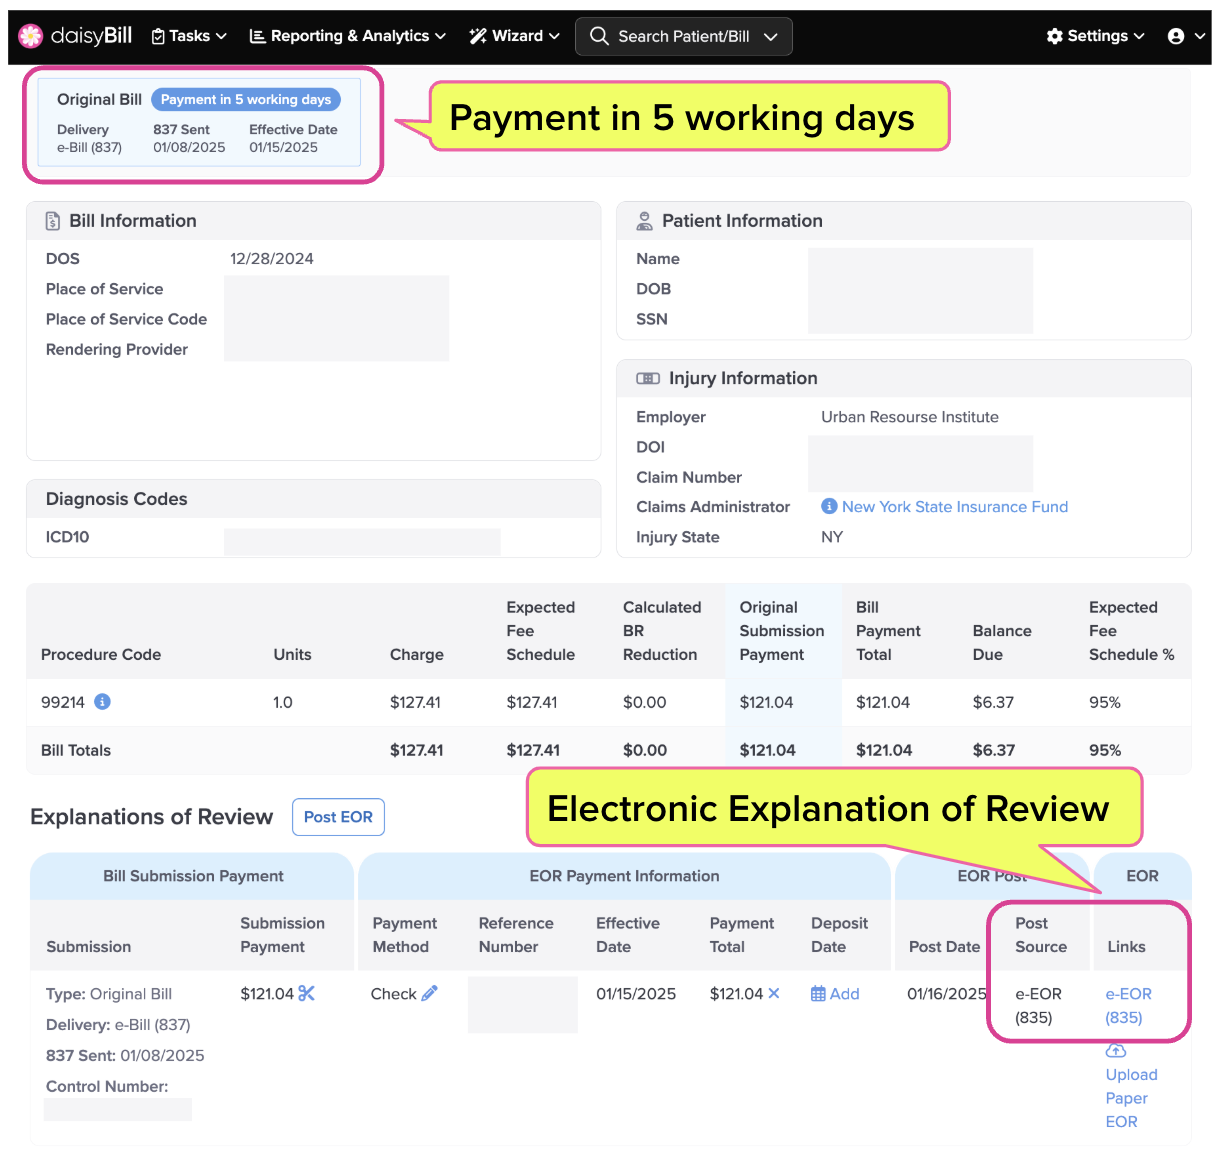Open the Tasks menu
The image size is (1218, 1154).
189,36
